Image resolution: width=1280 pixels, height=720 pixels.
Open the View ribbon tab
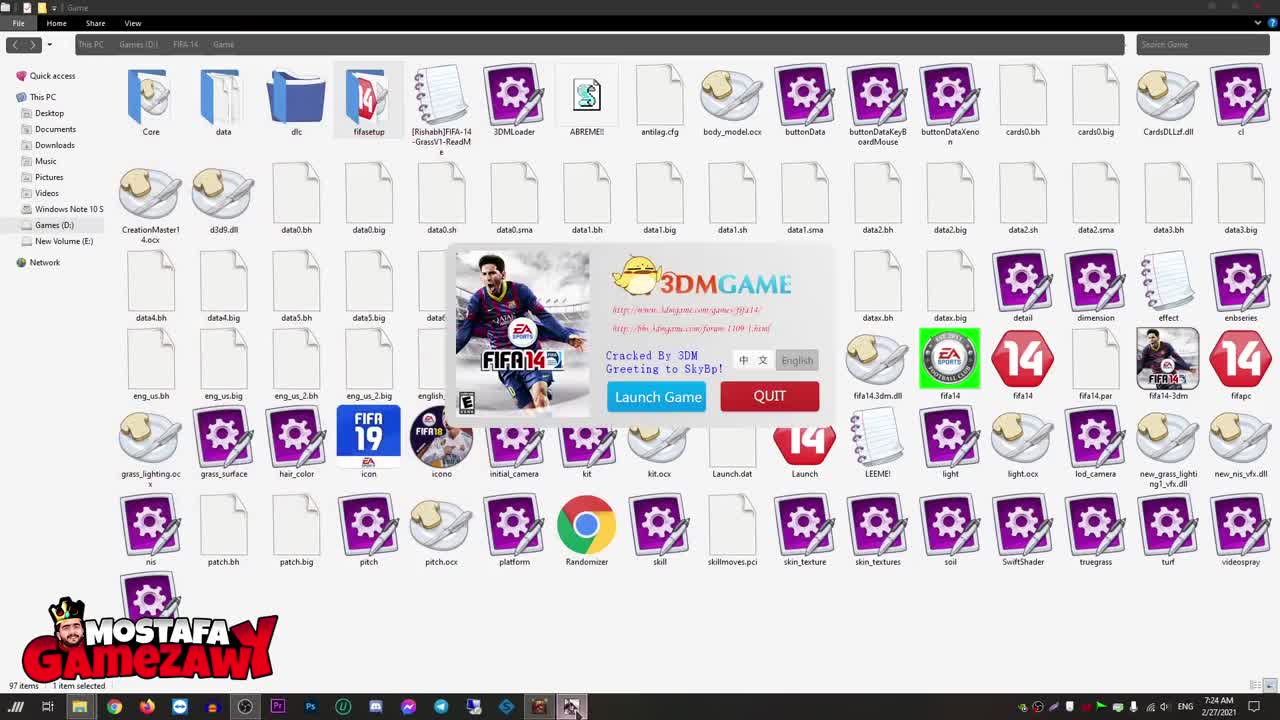click(132, 23)
